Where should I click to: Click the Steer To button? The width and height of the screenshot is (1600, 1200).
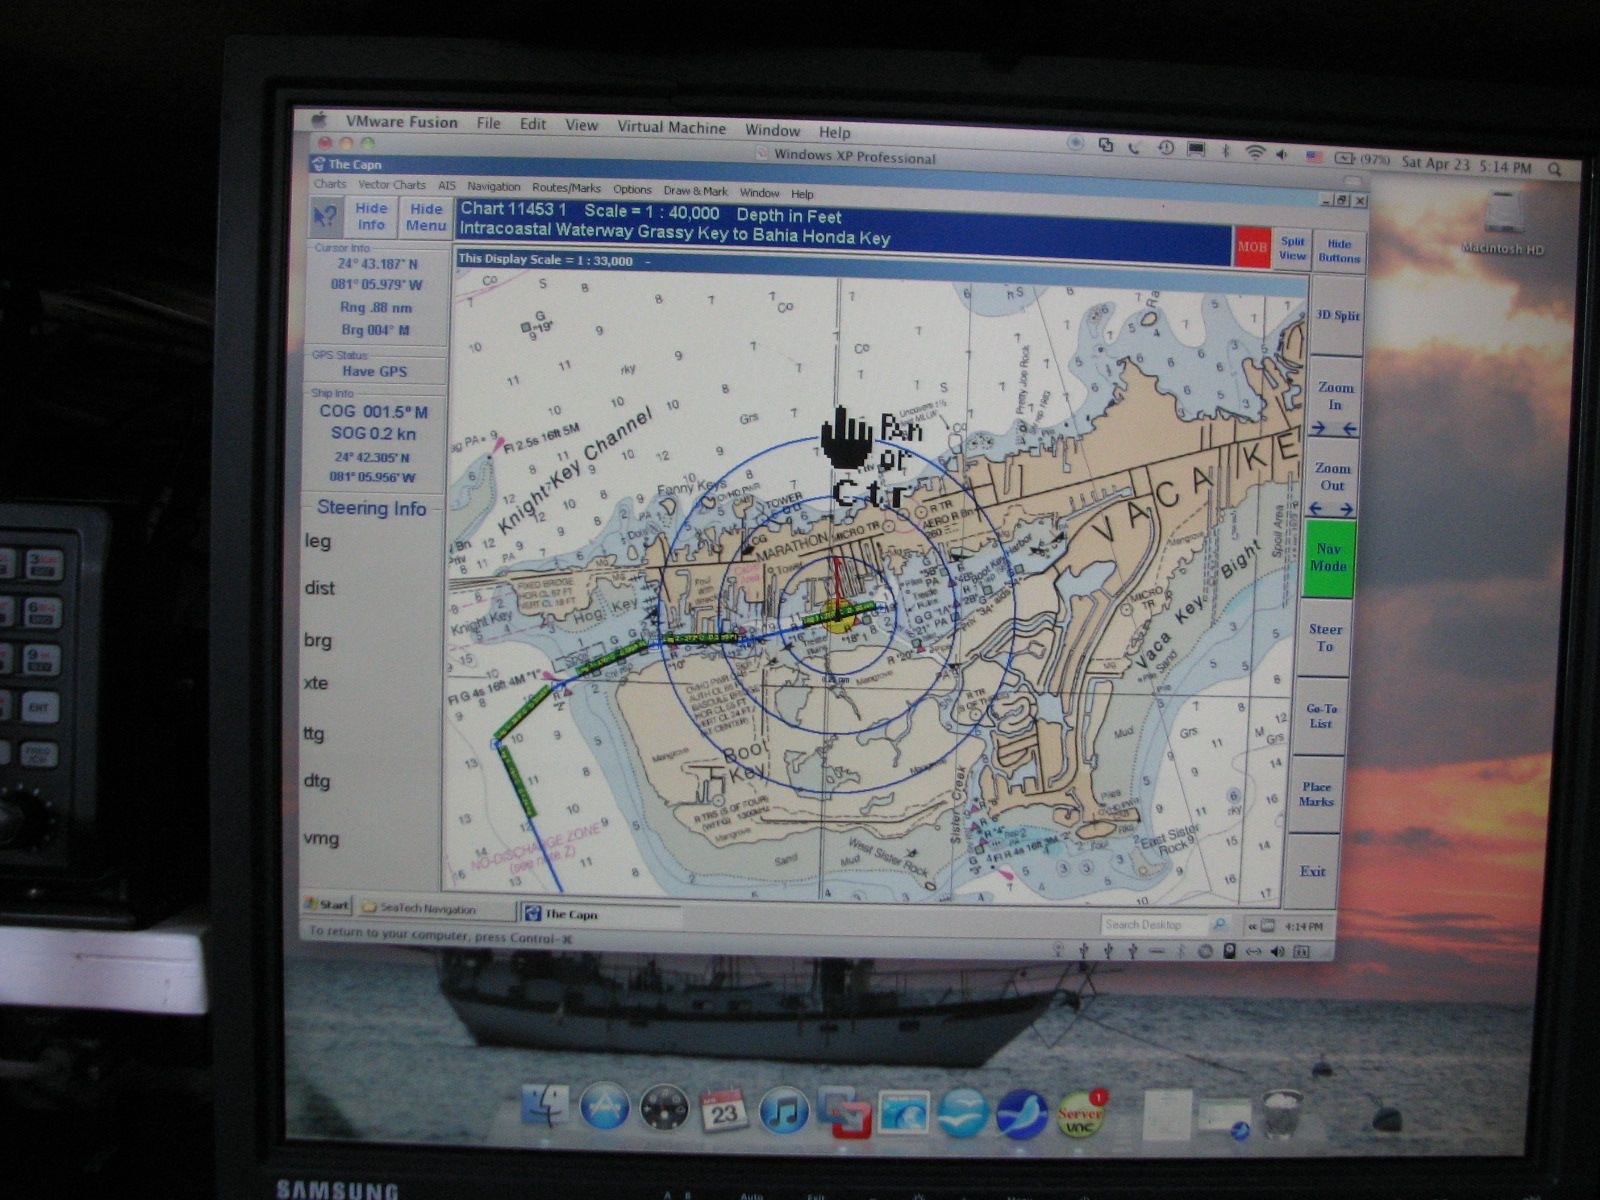pos(1326,637)
